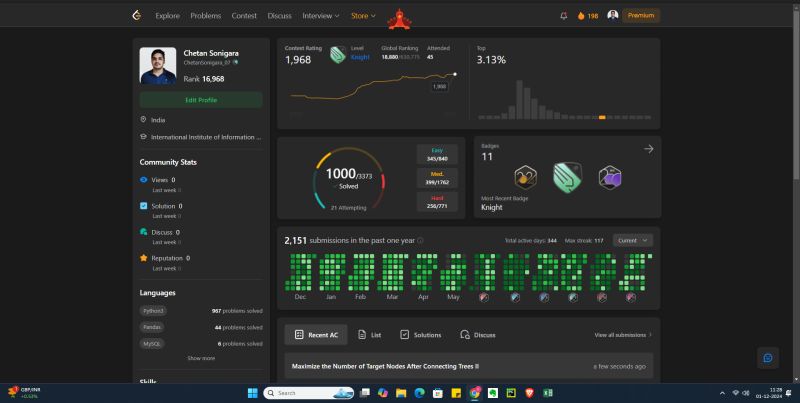Open Copilot from the taskbar
This screenshot has width=800, height=403.
pyautogui.click(x=383, y=393)
